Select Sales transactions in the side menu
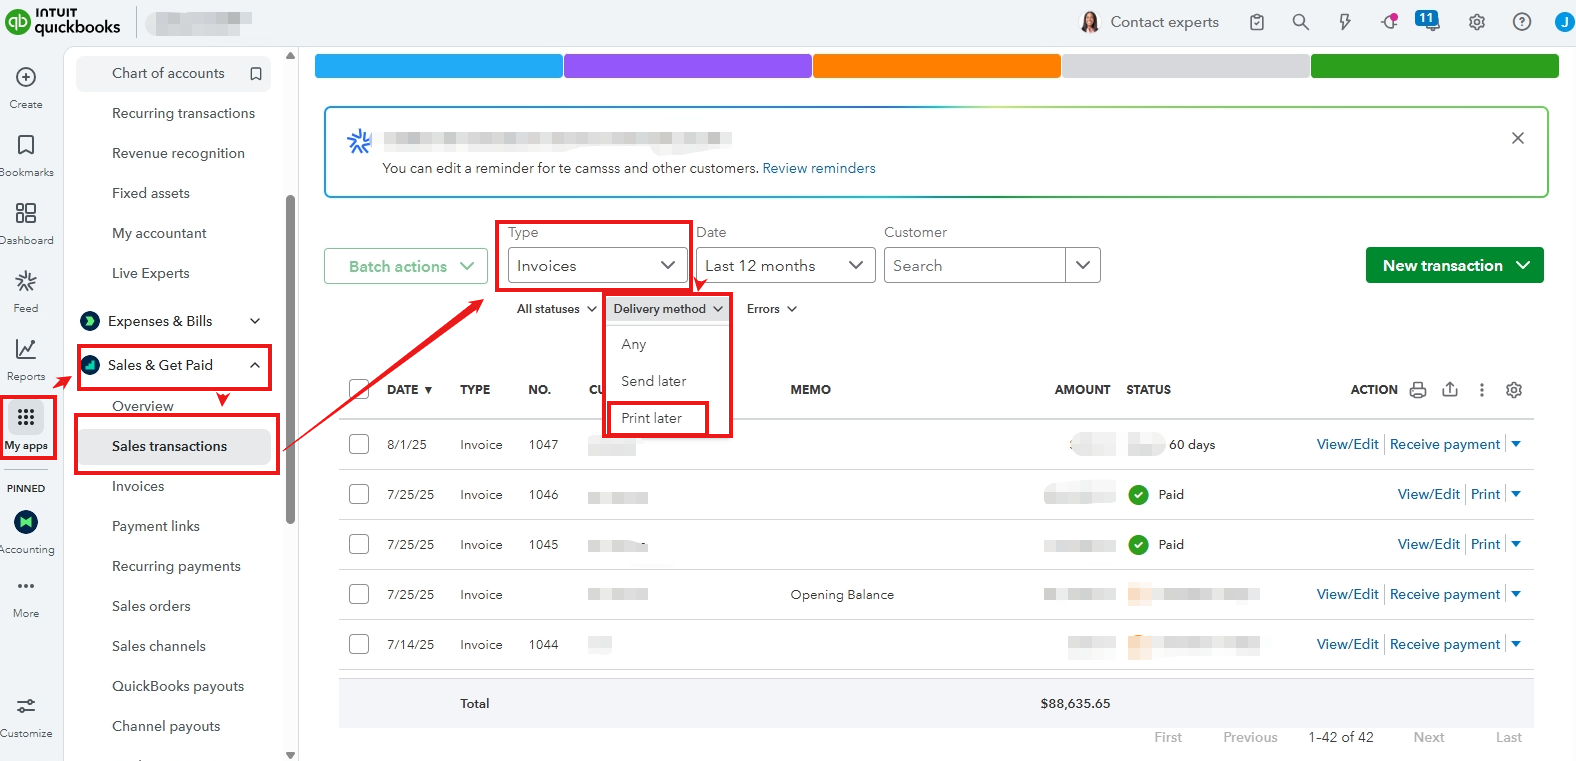Viewport: 1576px width, 761px height. click(x=170, y=446)
